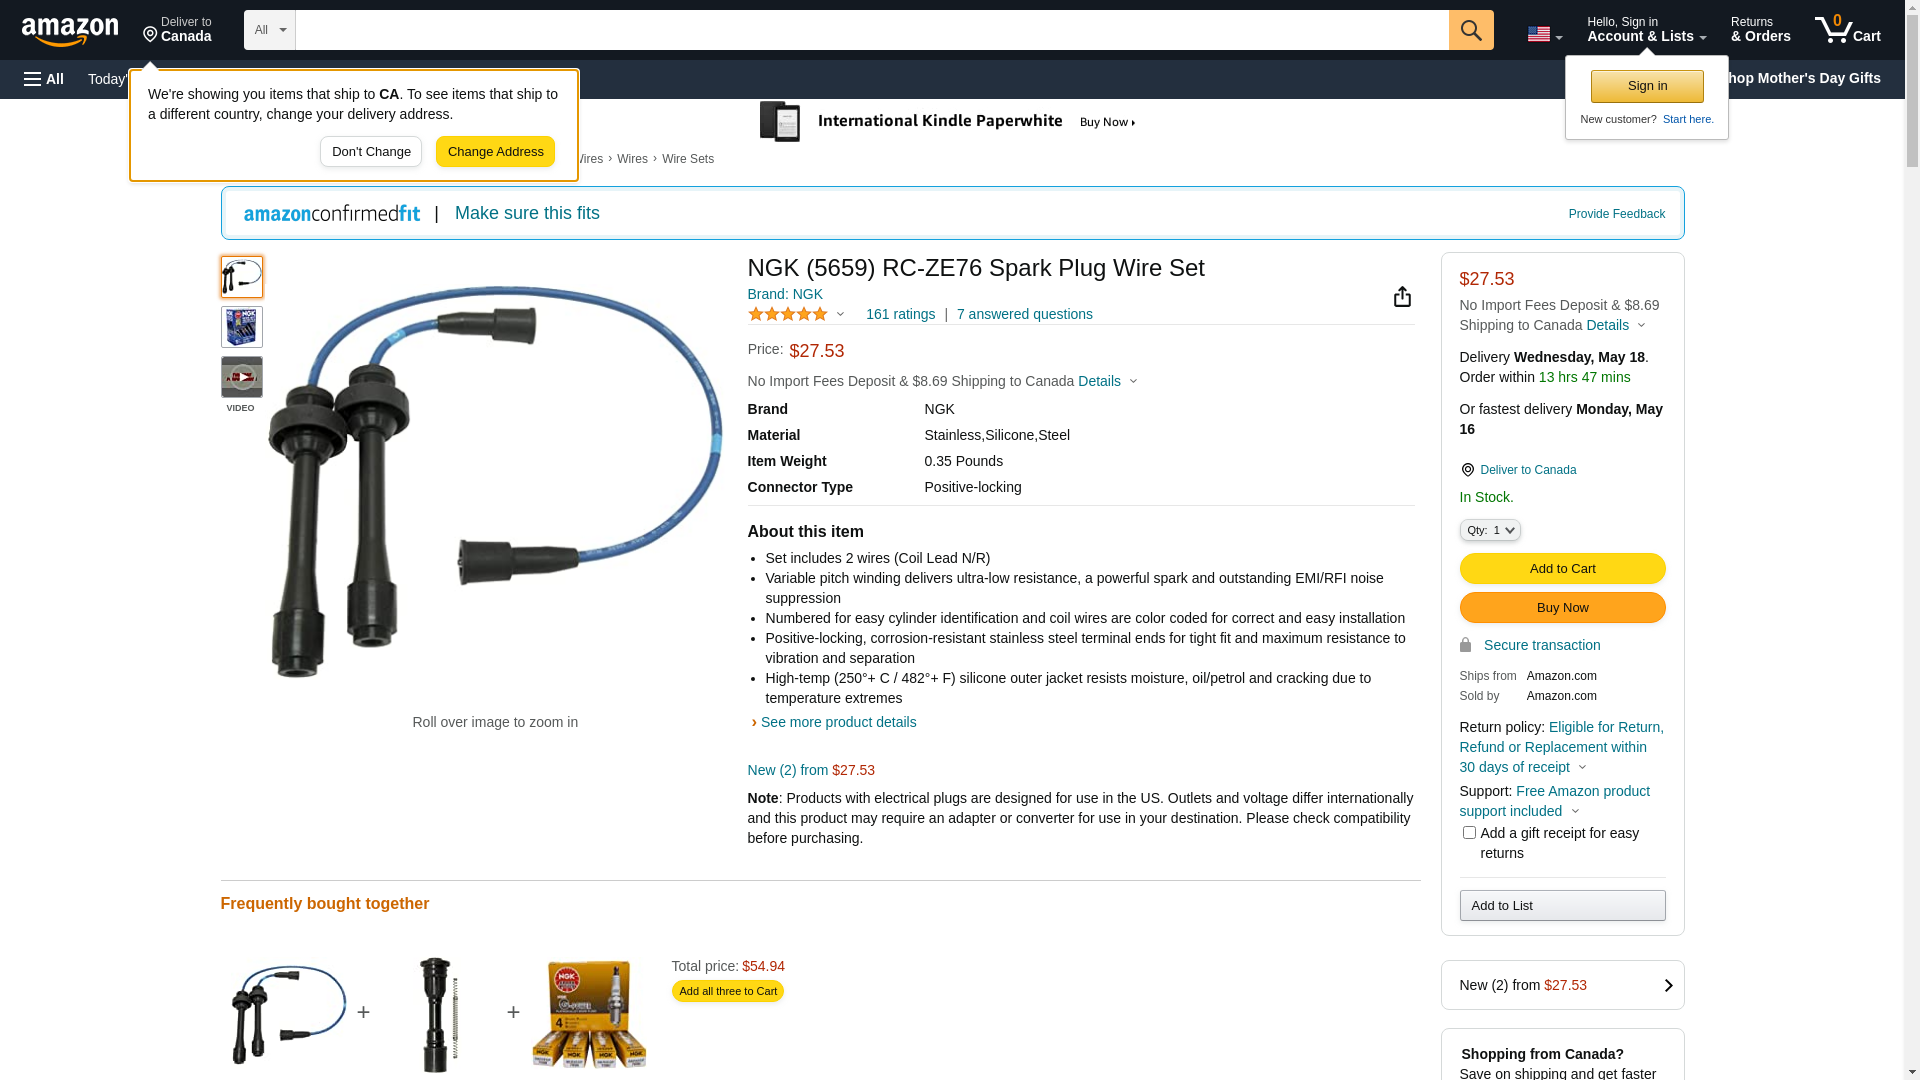The image size is (1920, 1080).
Task: Click the Buy Now button
Action: coord(1562,608)
